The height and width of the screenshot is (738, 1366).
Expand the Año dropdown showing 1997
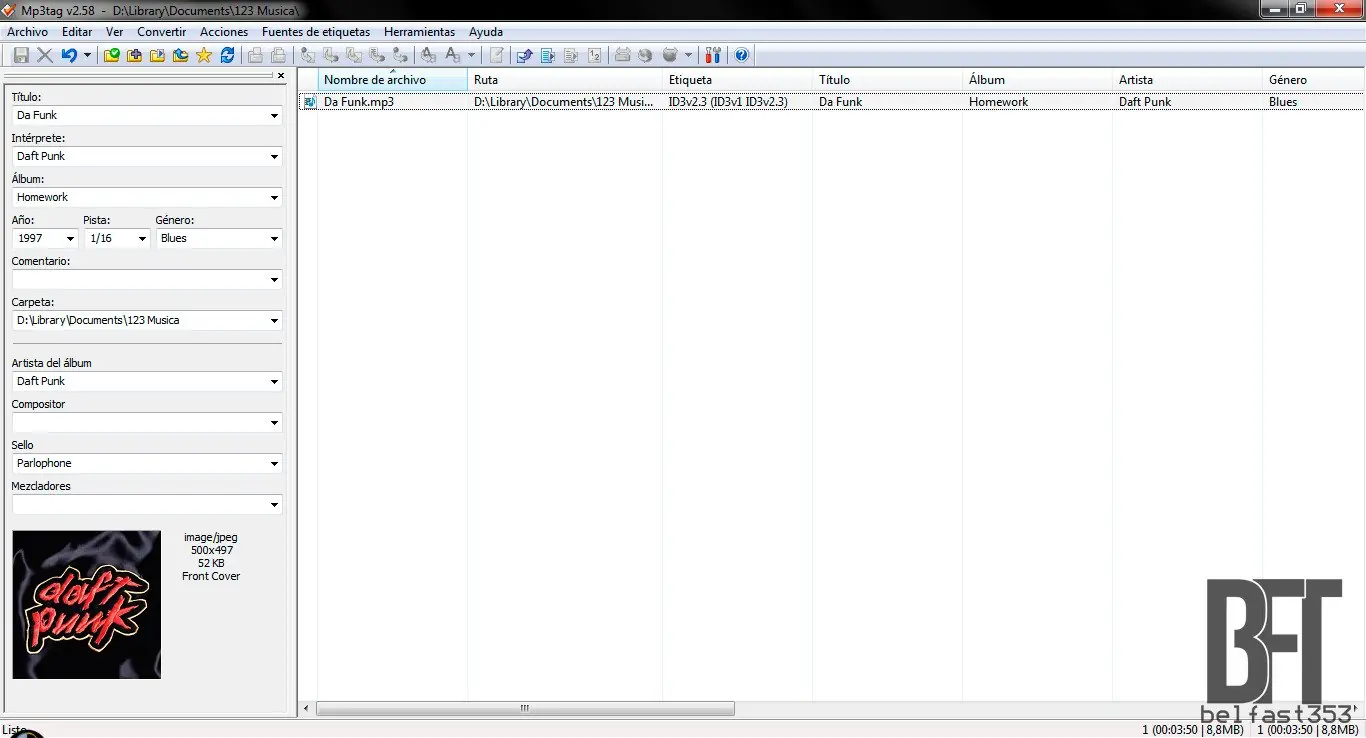coord(70,239)
